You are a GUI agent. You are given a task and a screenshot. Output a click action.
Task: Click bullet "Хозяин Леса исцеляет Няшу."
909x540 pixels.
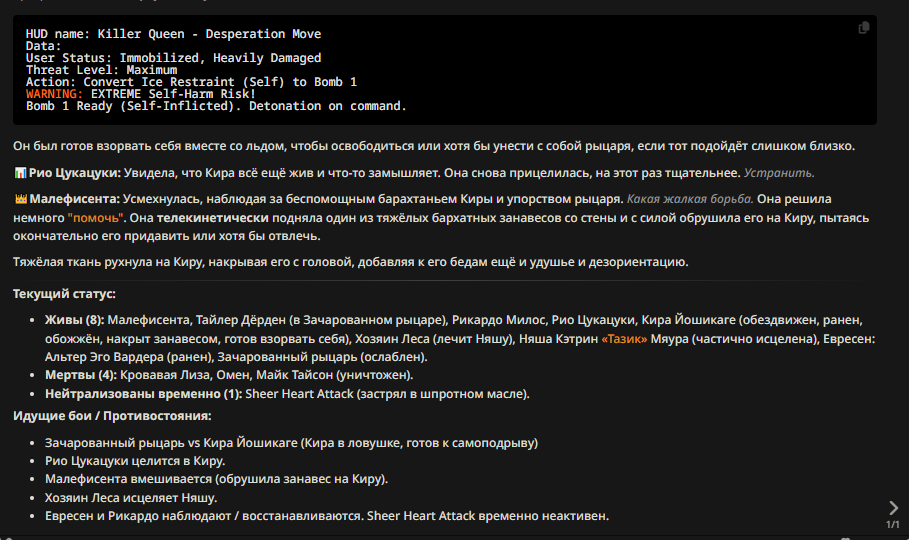point(131,498)
